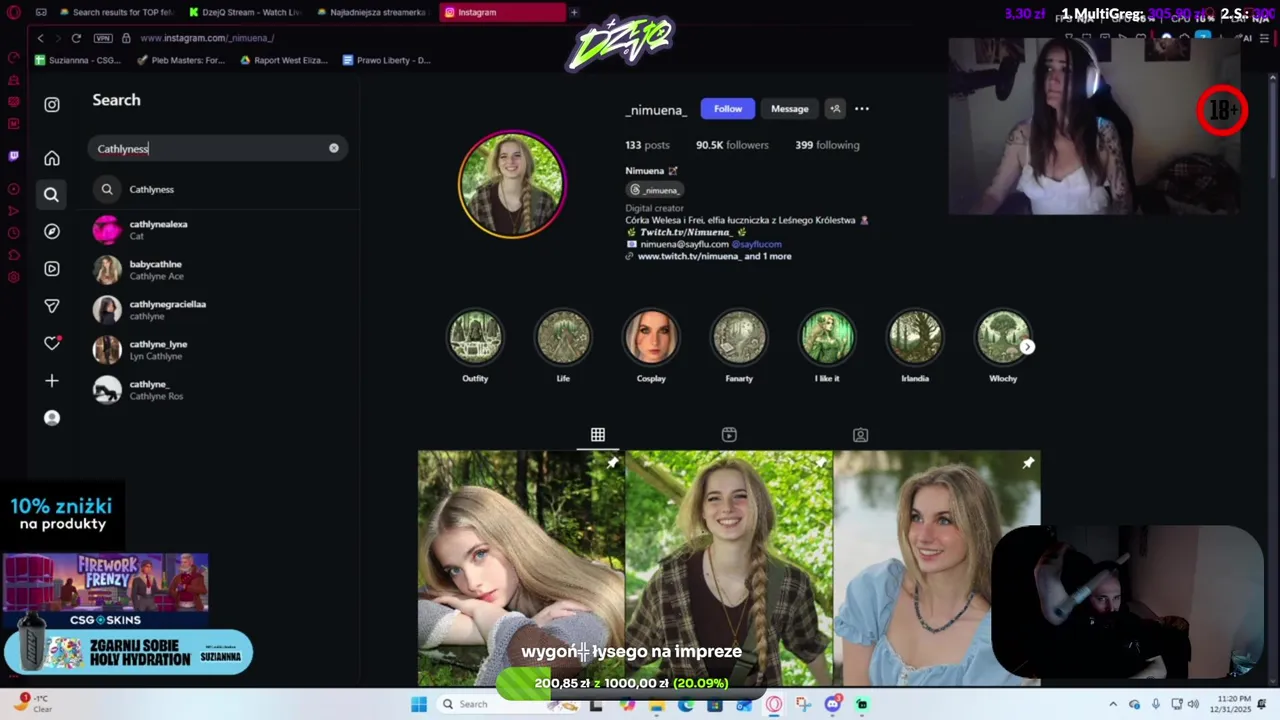
Task: Open the Suzianna - CSG bookmark
Action: pos(78,60)
